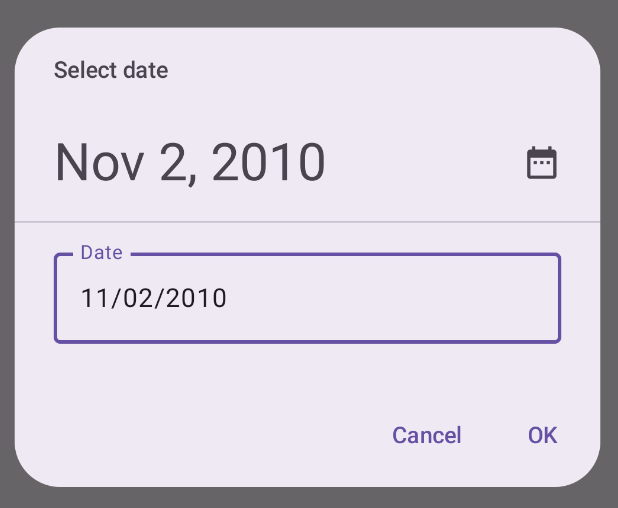Image resolution: width=618 pixels, height=508 pixels.
Task: Click the "Select date" title text
Action: pyautogui.click(x=111, y=71)
